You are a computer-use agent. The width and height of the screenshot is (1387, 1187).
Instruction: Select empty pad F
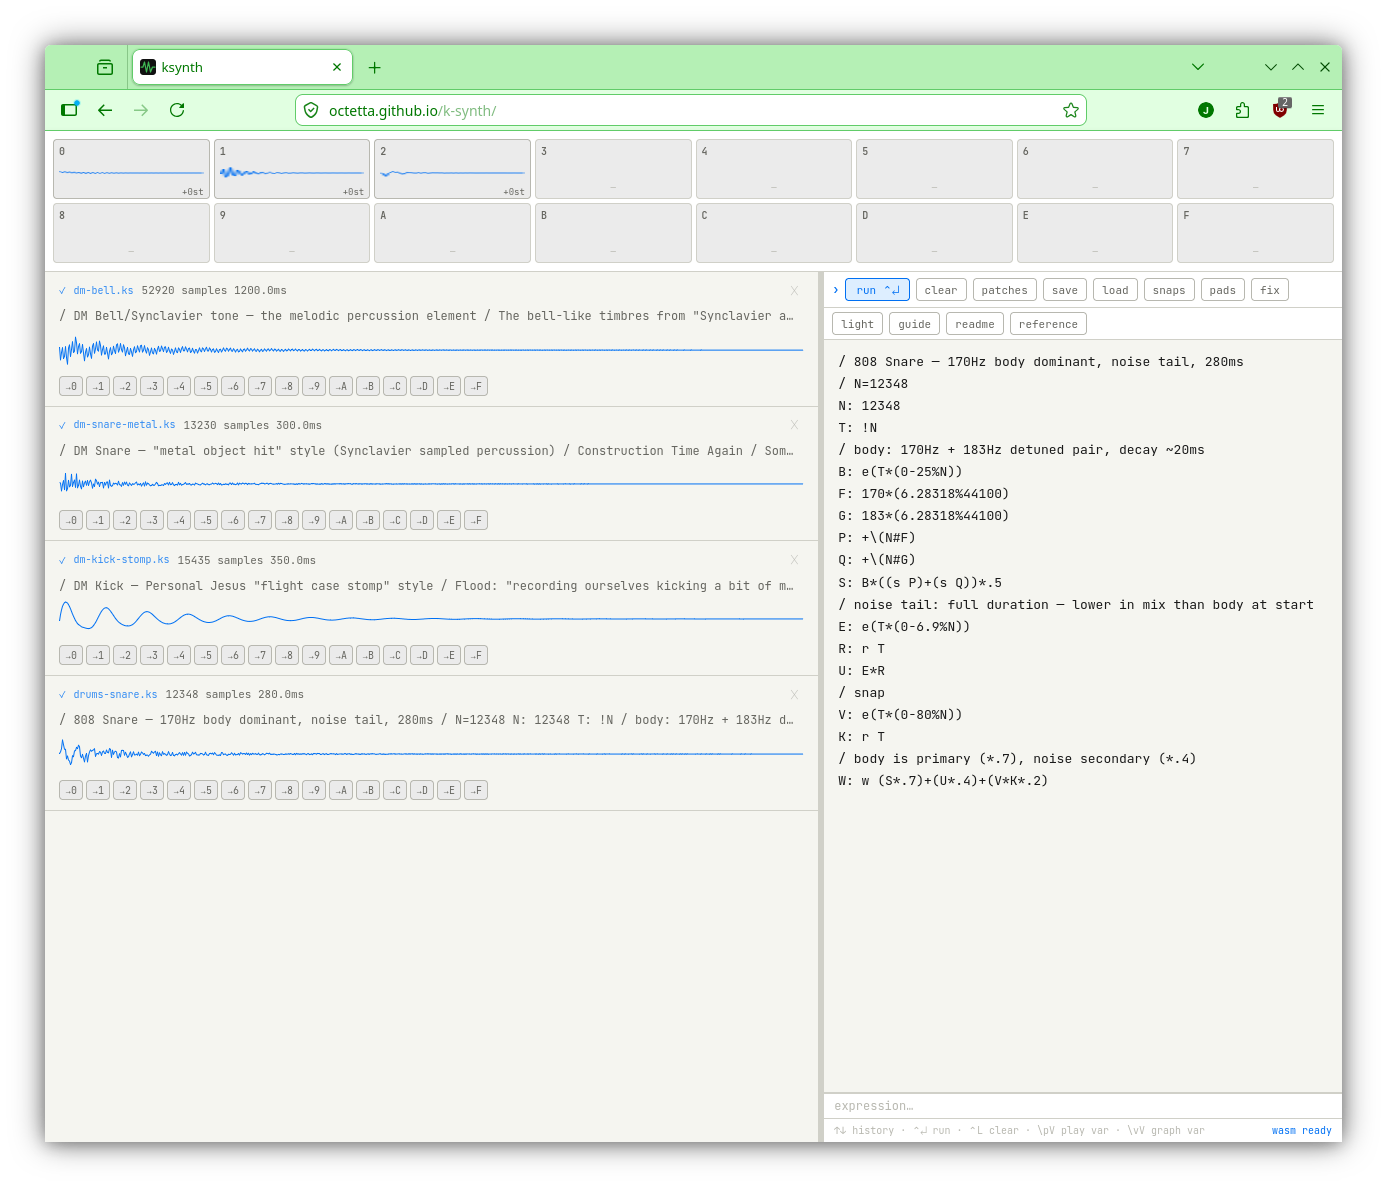(x=1255, y=233)
